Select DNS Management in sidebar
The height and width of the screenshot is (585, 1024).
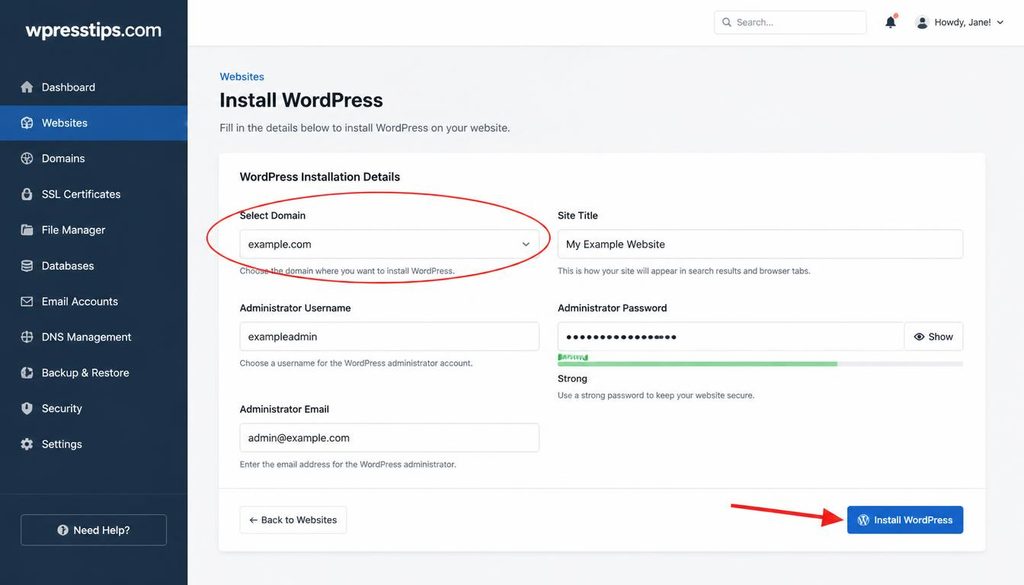coord(93,337)
